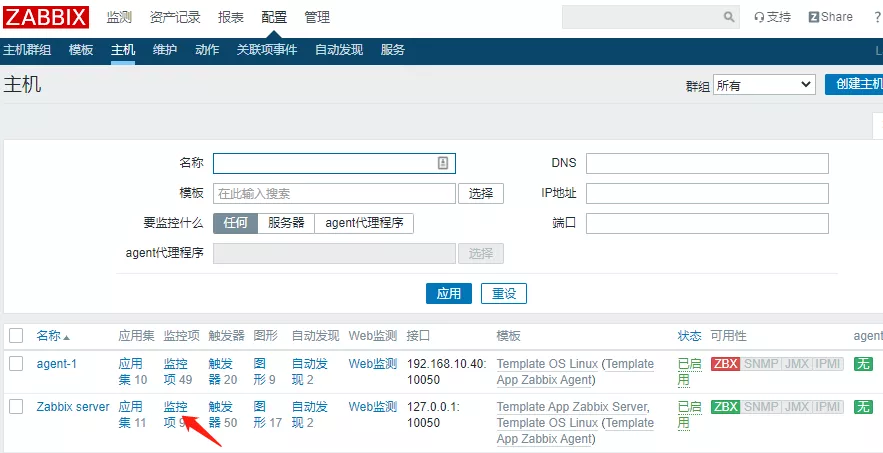Viewport: 883px width, 453px height.
Task: Select the 服务器 monitoring option
Action: pyautogui.click(x=286, y=224)
